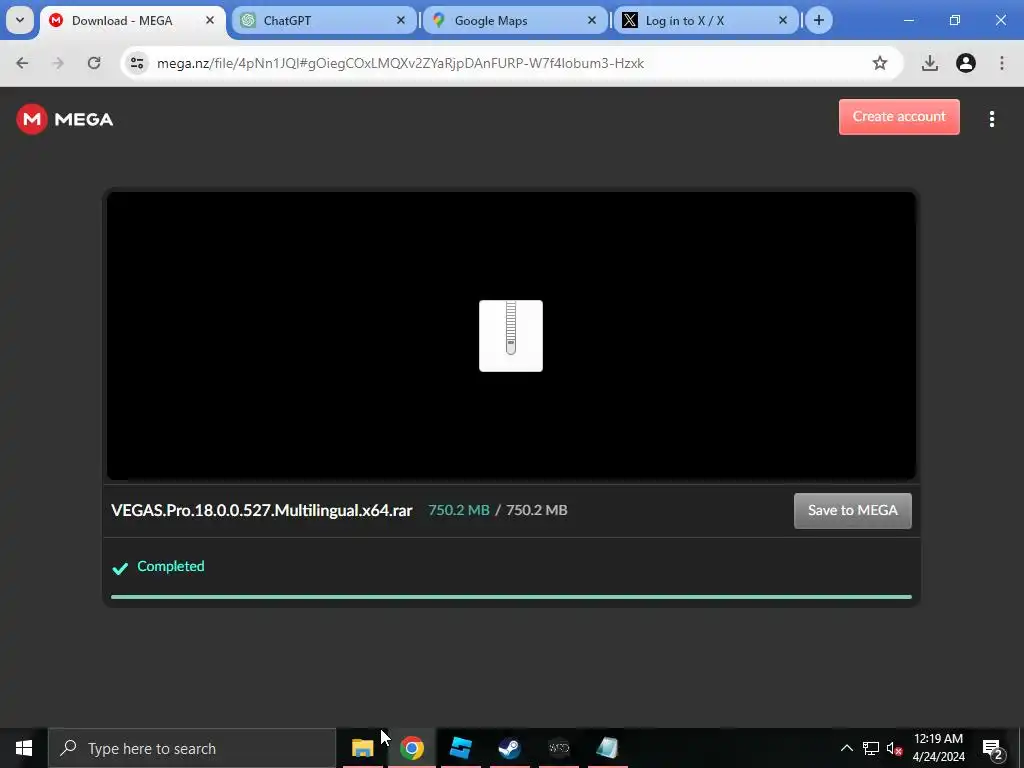Open the muted volume tray icon
The width and height of the screenshot is (1024, 768).
point(895,748)
